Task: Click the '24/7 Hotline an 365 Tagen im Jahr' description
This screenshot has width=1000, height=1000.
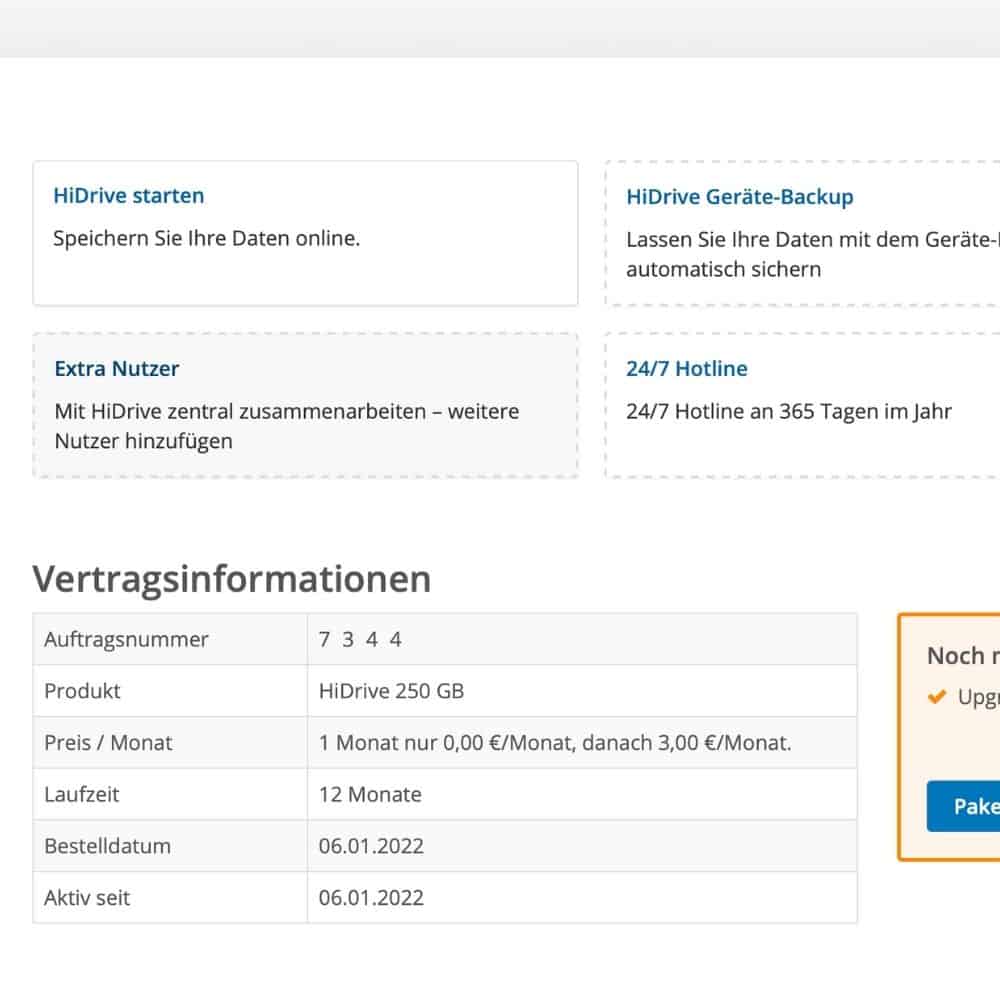Action: tap(789, 411)
